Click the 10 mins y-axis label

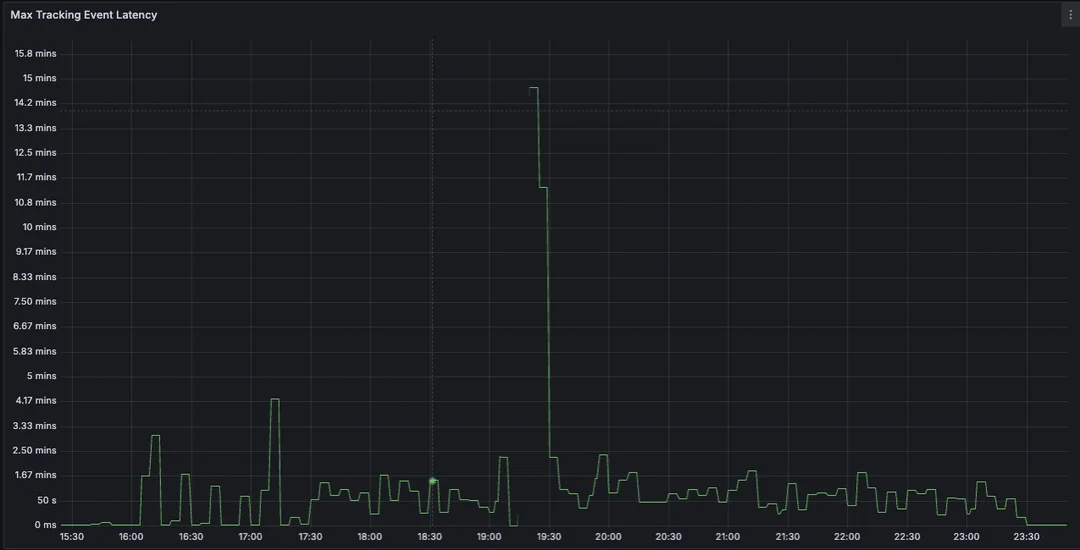click(x=40, y=227)
